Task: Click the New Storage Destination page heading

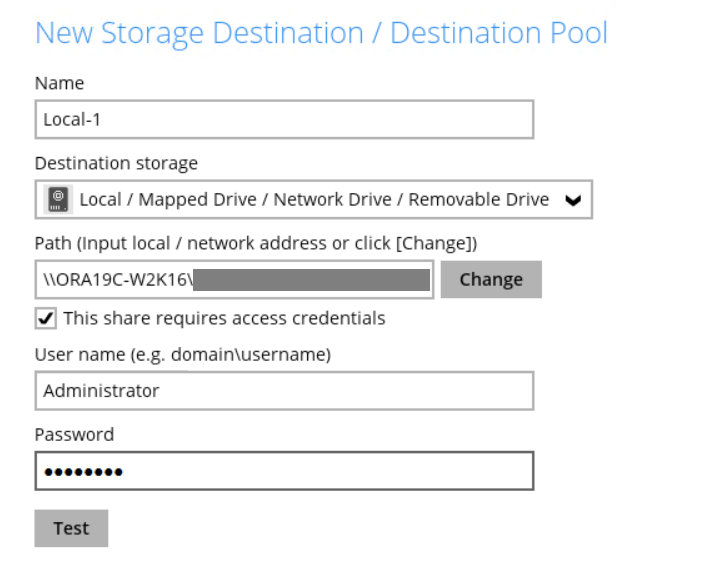Action: (321, 33)
